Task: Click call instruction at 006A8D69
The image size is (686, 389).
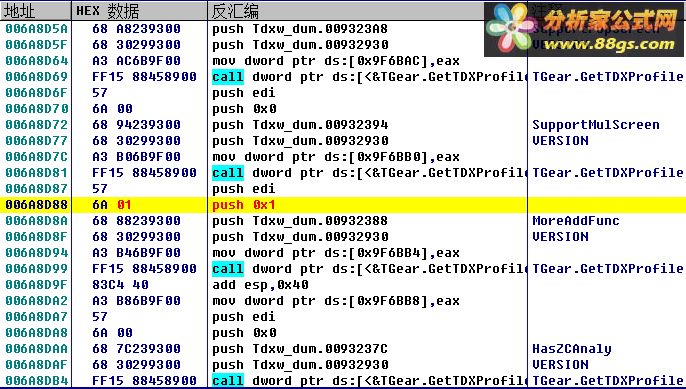Action: (370, 77)
